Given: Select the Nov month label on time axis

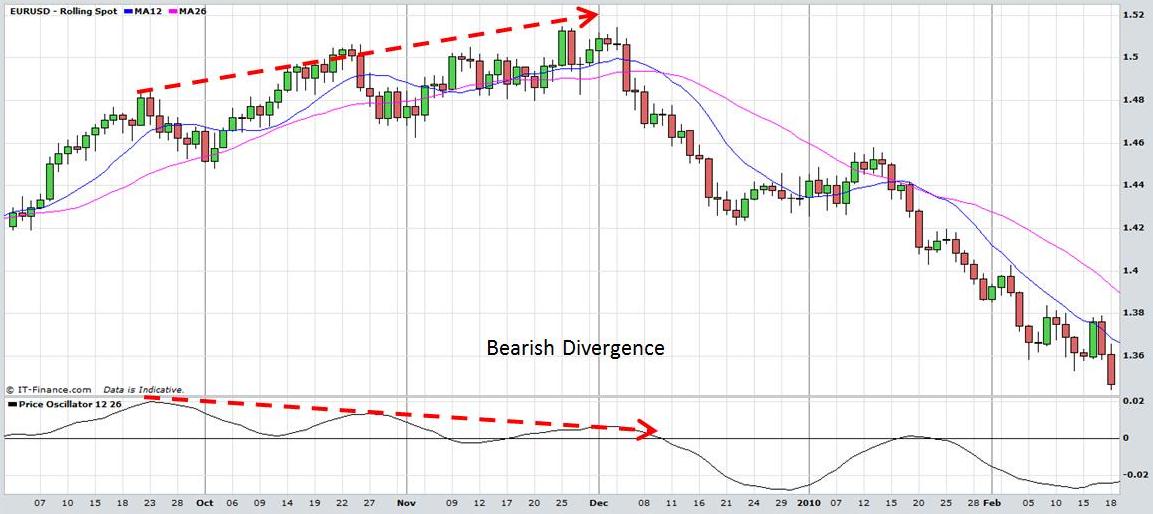Looking at the screenshot, I should (x=407, y=504).
